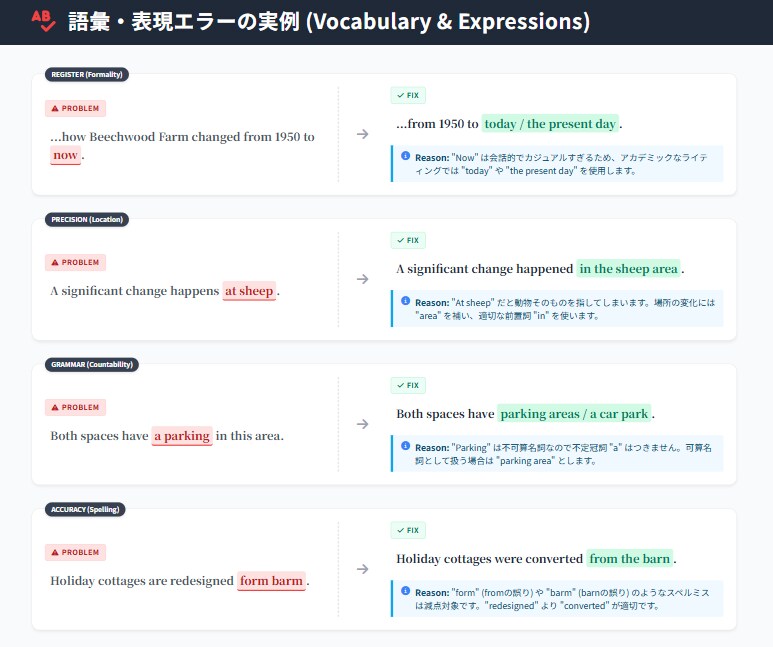Click correction 'in the sheep area'
Image resolution: width=773 pixels, height=647 pixels.
pyautogui.click(x=629, y=269)
